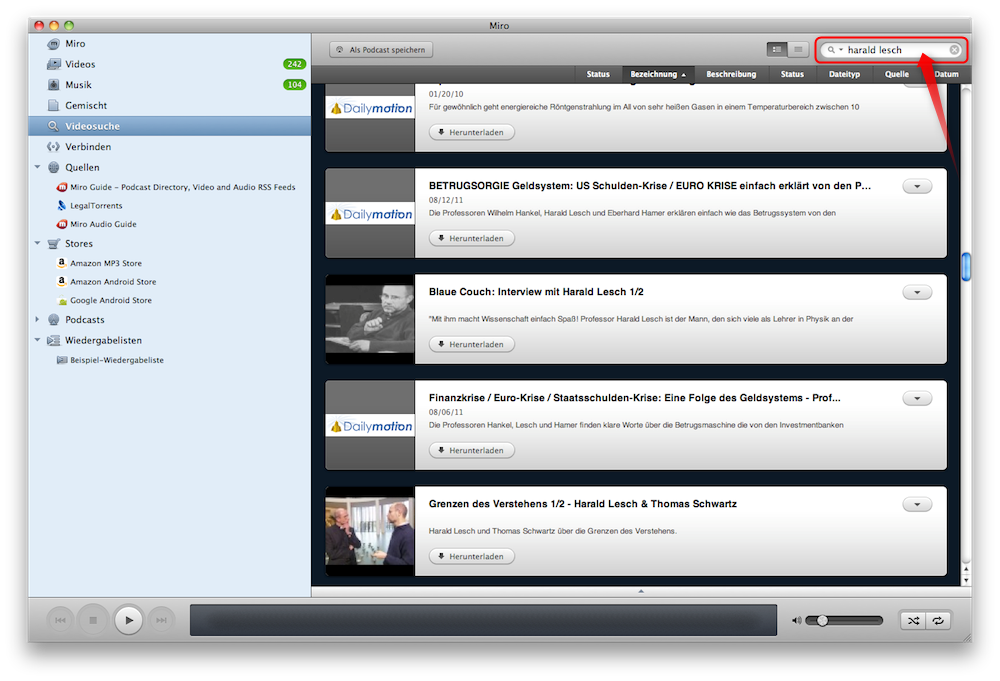Click the speaker volume icon
This screenshot has height=681, width=1000.
tap(797, 620)
